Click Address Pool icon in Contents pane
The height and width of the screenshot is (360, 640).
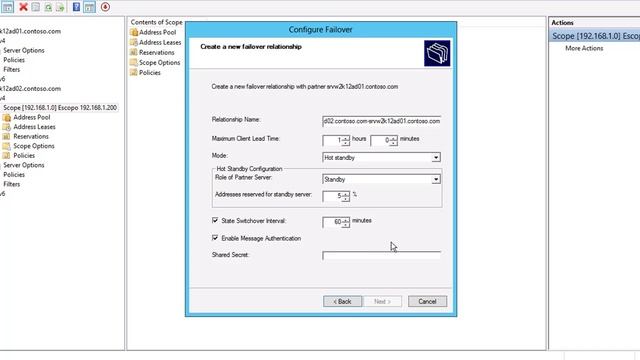134,32
